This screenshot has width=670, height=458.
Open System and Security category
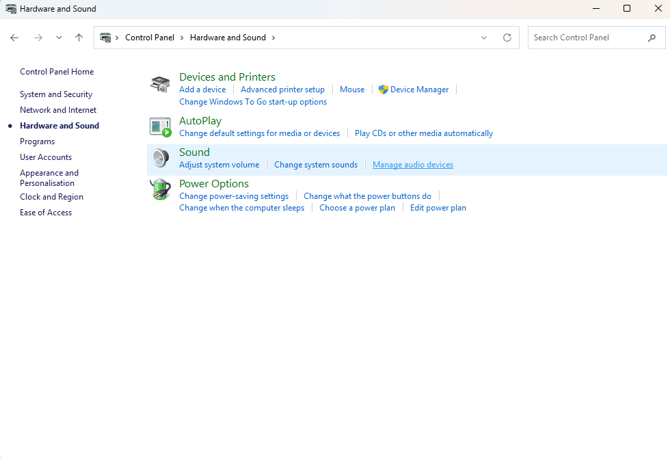(56, 94)
